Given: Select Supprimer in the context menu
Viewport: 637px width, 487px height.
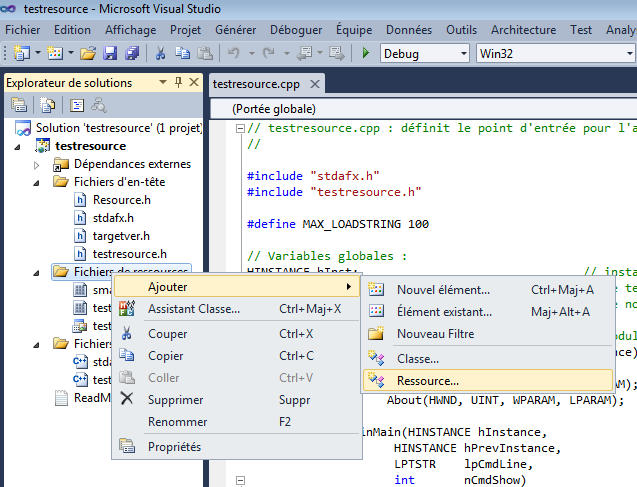Looking at the screenshot, I should click(x=237, y=399).
